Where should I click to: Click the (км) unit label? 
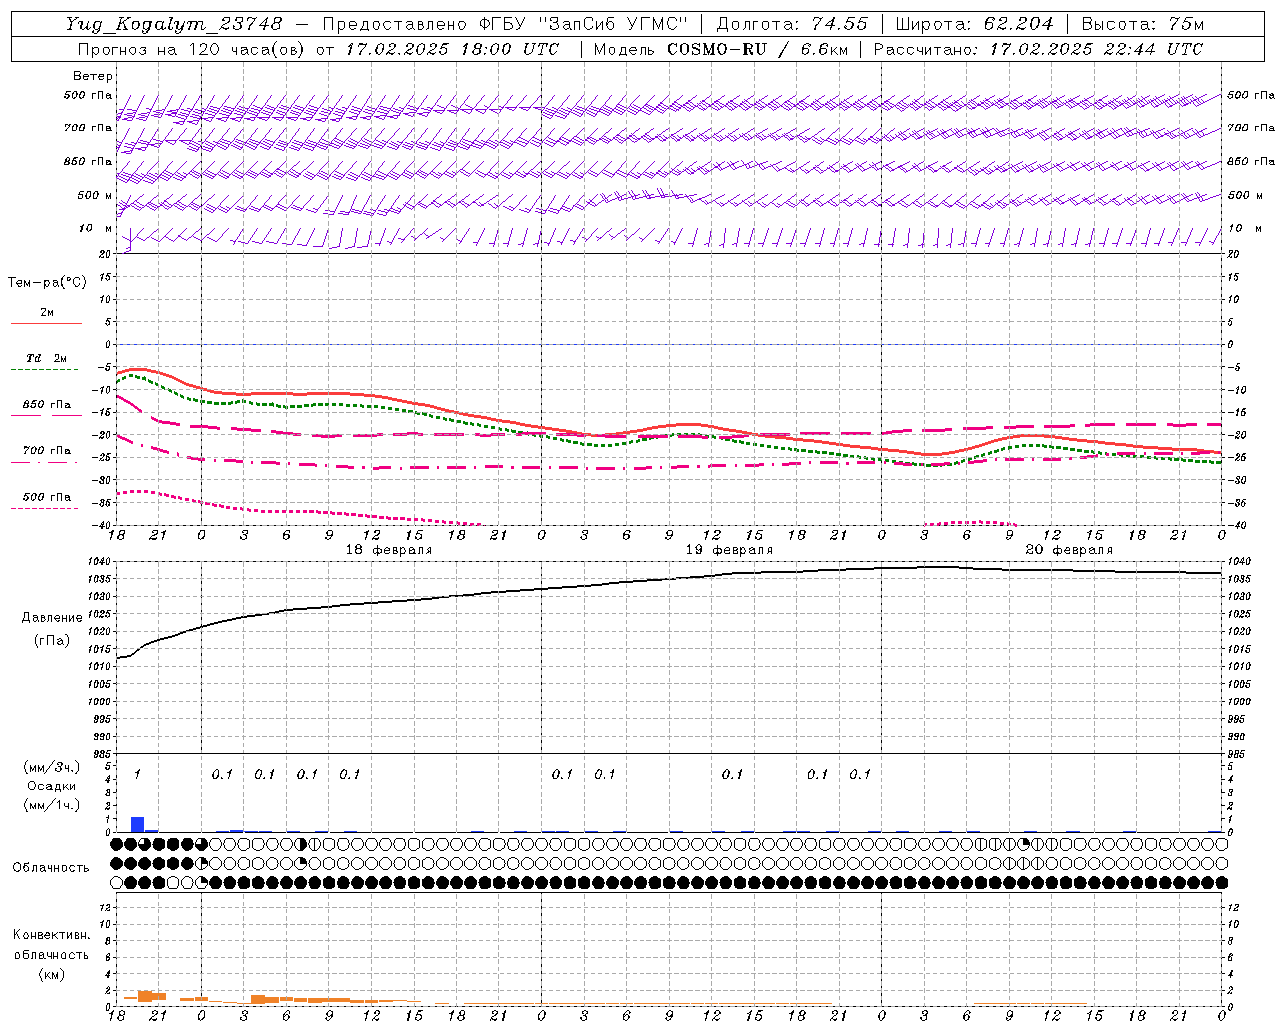[x=51, y=974]
